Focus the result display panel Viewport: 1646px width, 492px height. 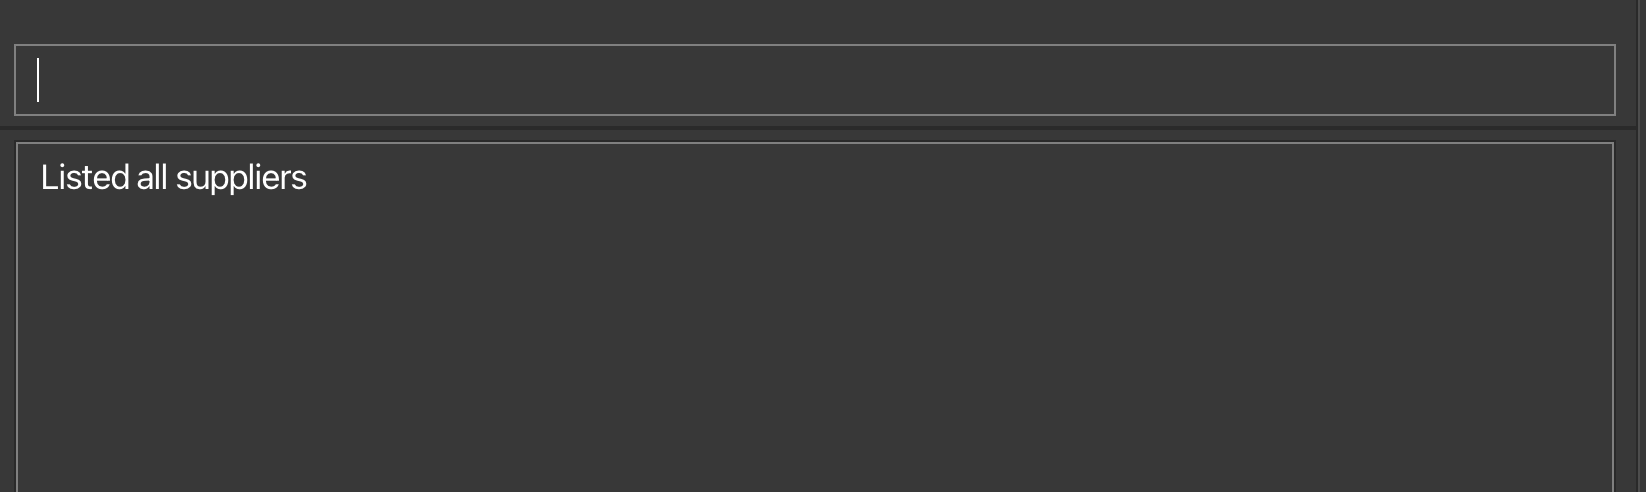pos(814,317)
